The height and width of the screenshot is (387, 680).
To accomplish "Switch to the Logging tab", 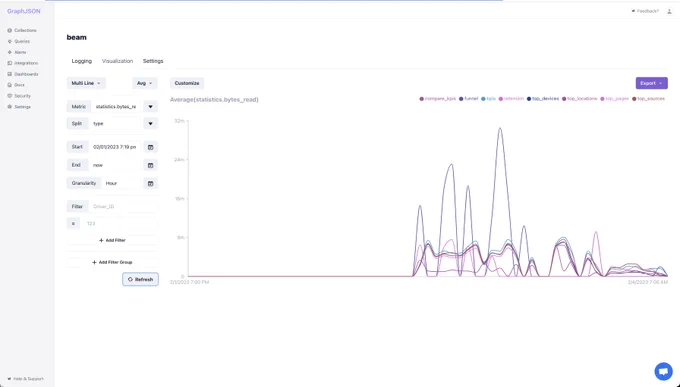I will pos(82,61).
